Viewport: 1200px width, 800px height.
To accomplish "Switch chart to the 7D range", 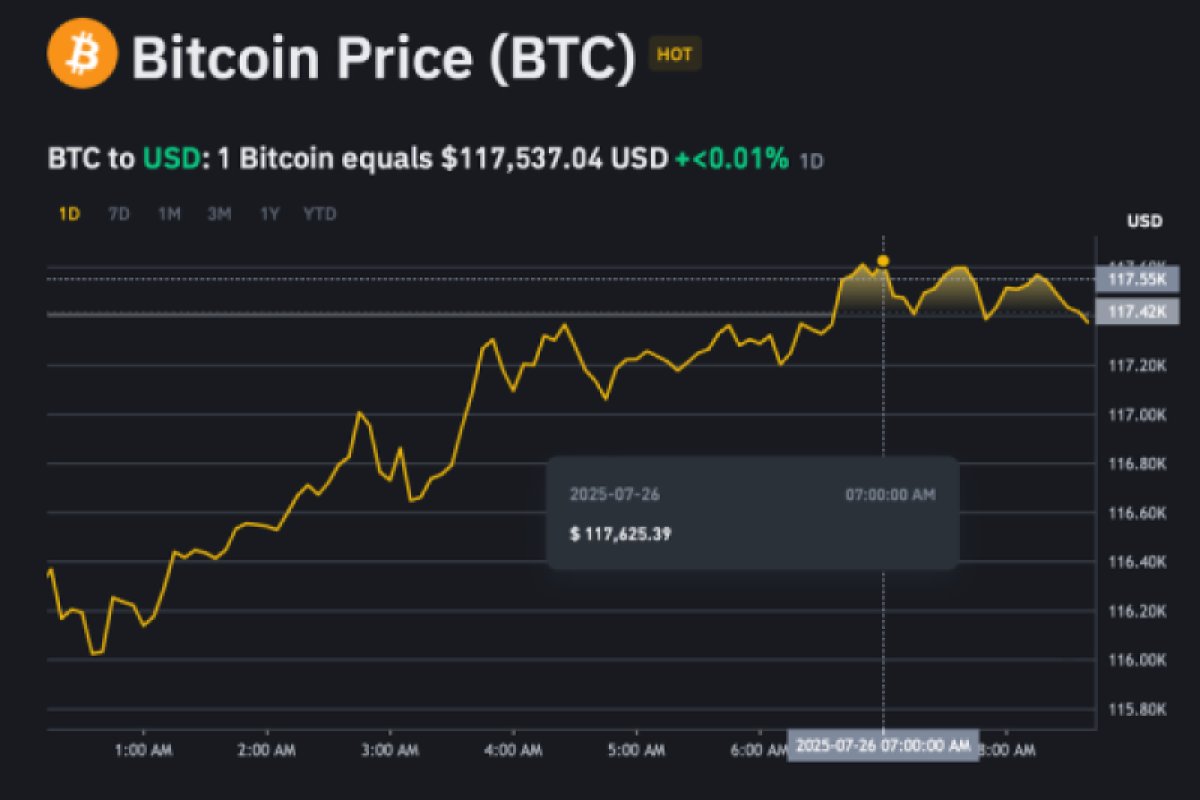I will [119, 214].
